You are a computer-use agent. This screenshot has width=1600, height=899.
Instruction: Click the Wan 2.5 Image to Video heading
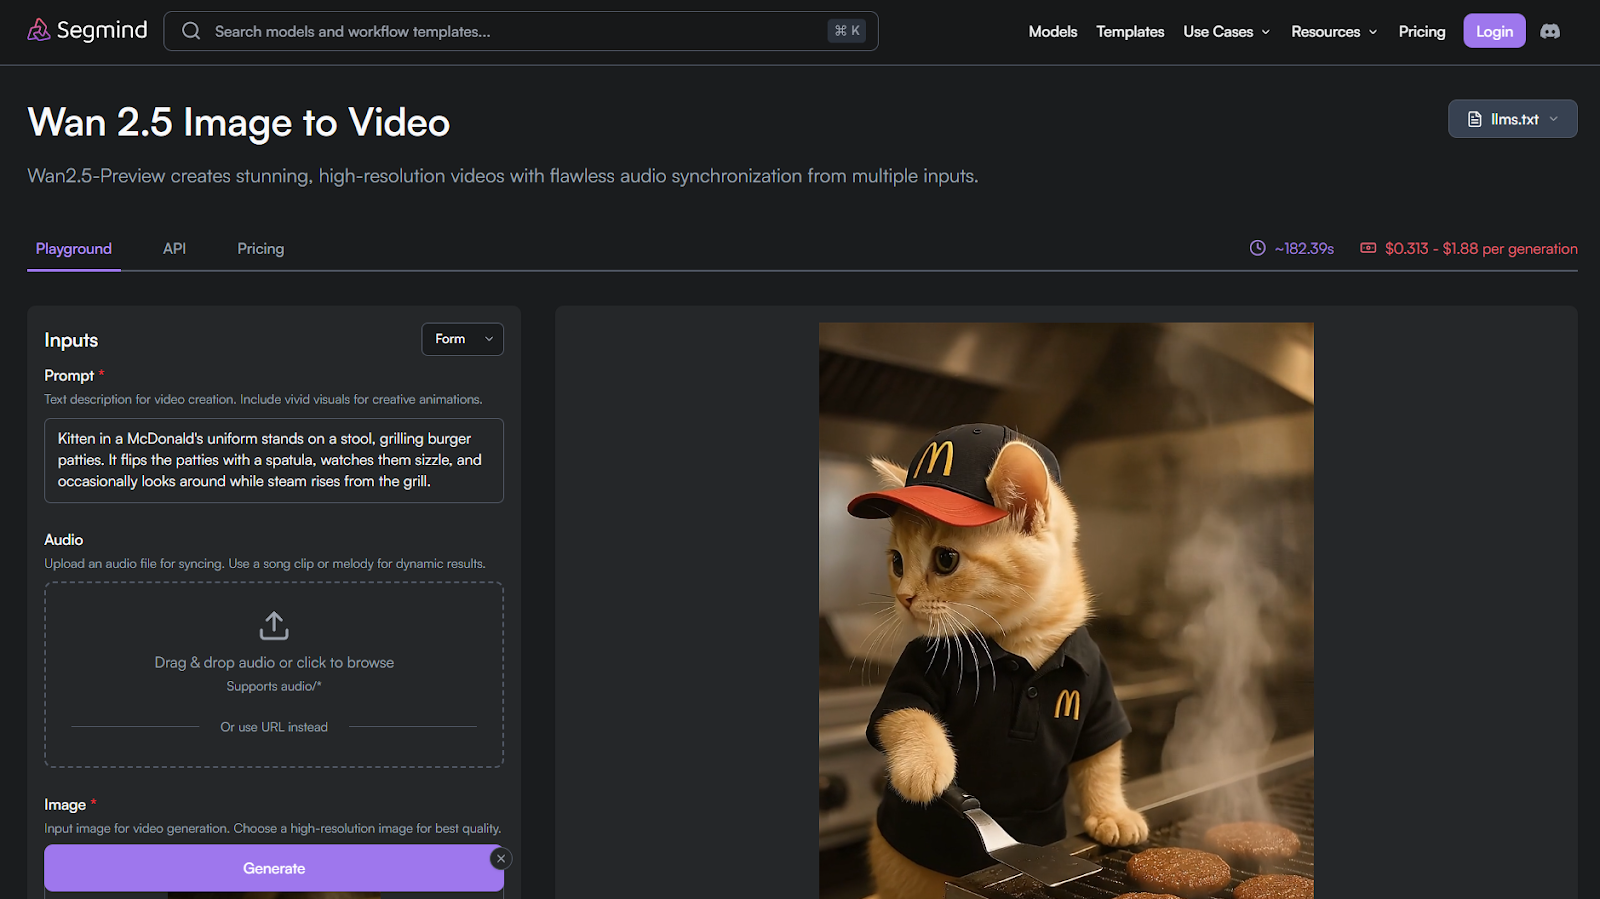pyautogui.click(x=239, y=123)
